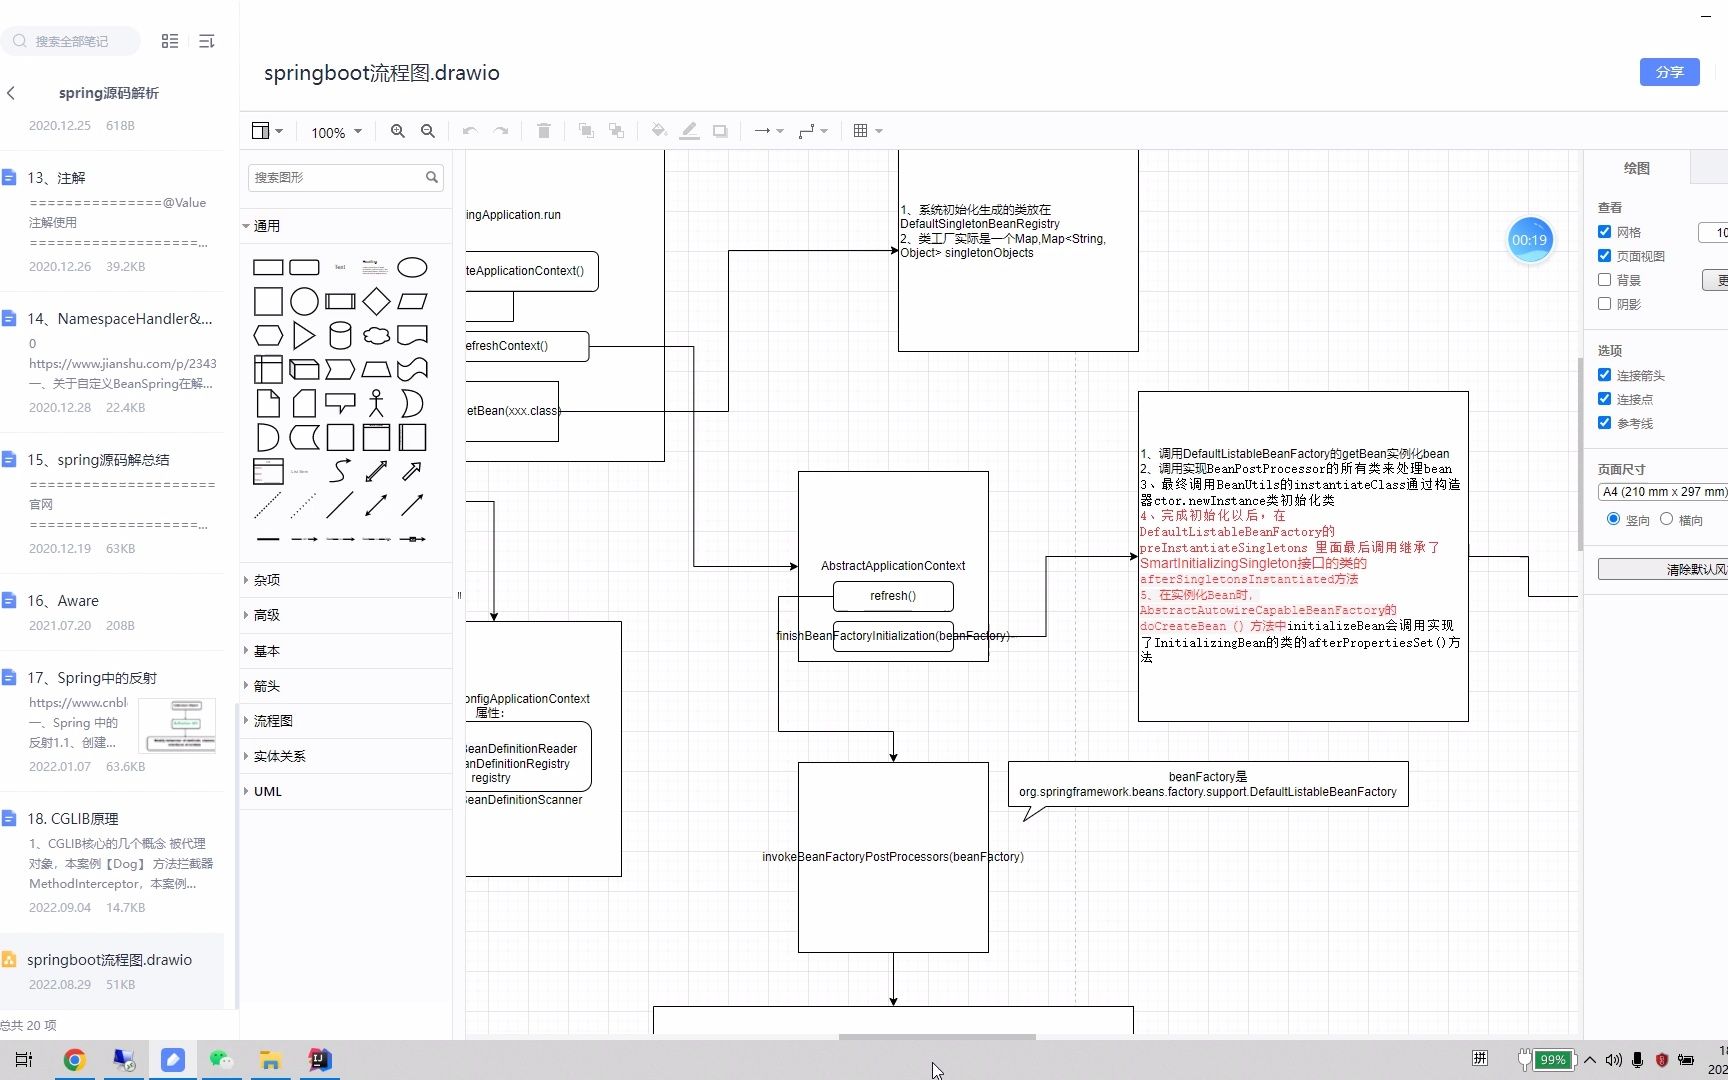Select the diamond shape in the palette
Image resolution: width=1728 pixels, height=1080 pixels.
click(x=376, y=301)
